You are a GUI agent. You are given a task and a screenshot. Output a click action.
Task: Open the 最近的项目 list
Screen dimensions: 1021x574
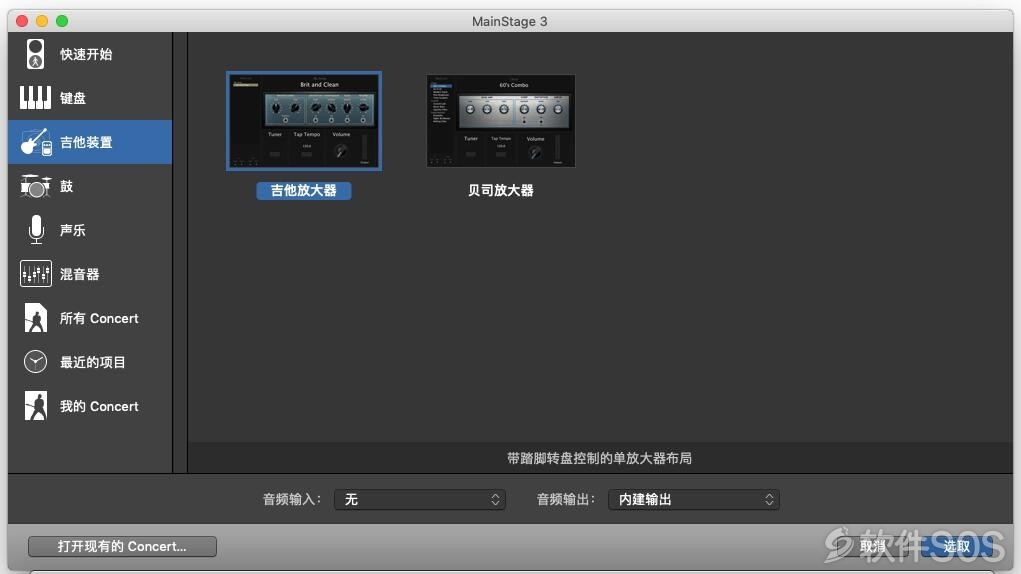90,362
